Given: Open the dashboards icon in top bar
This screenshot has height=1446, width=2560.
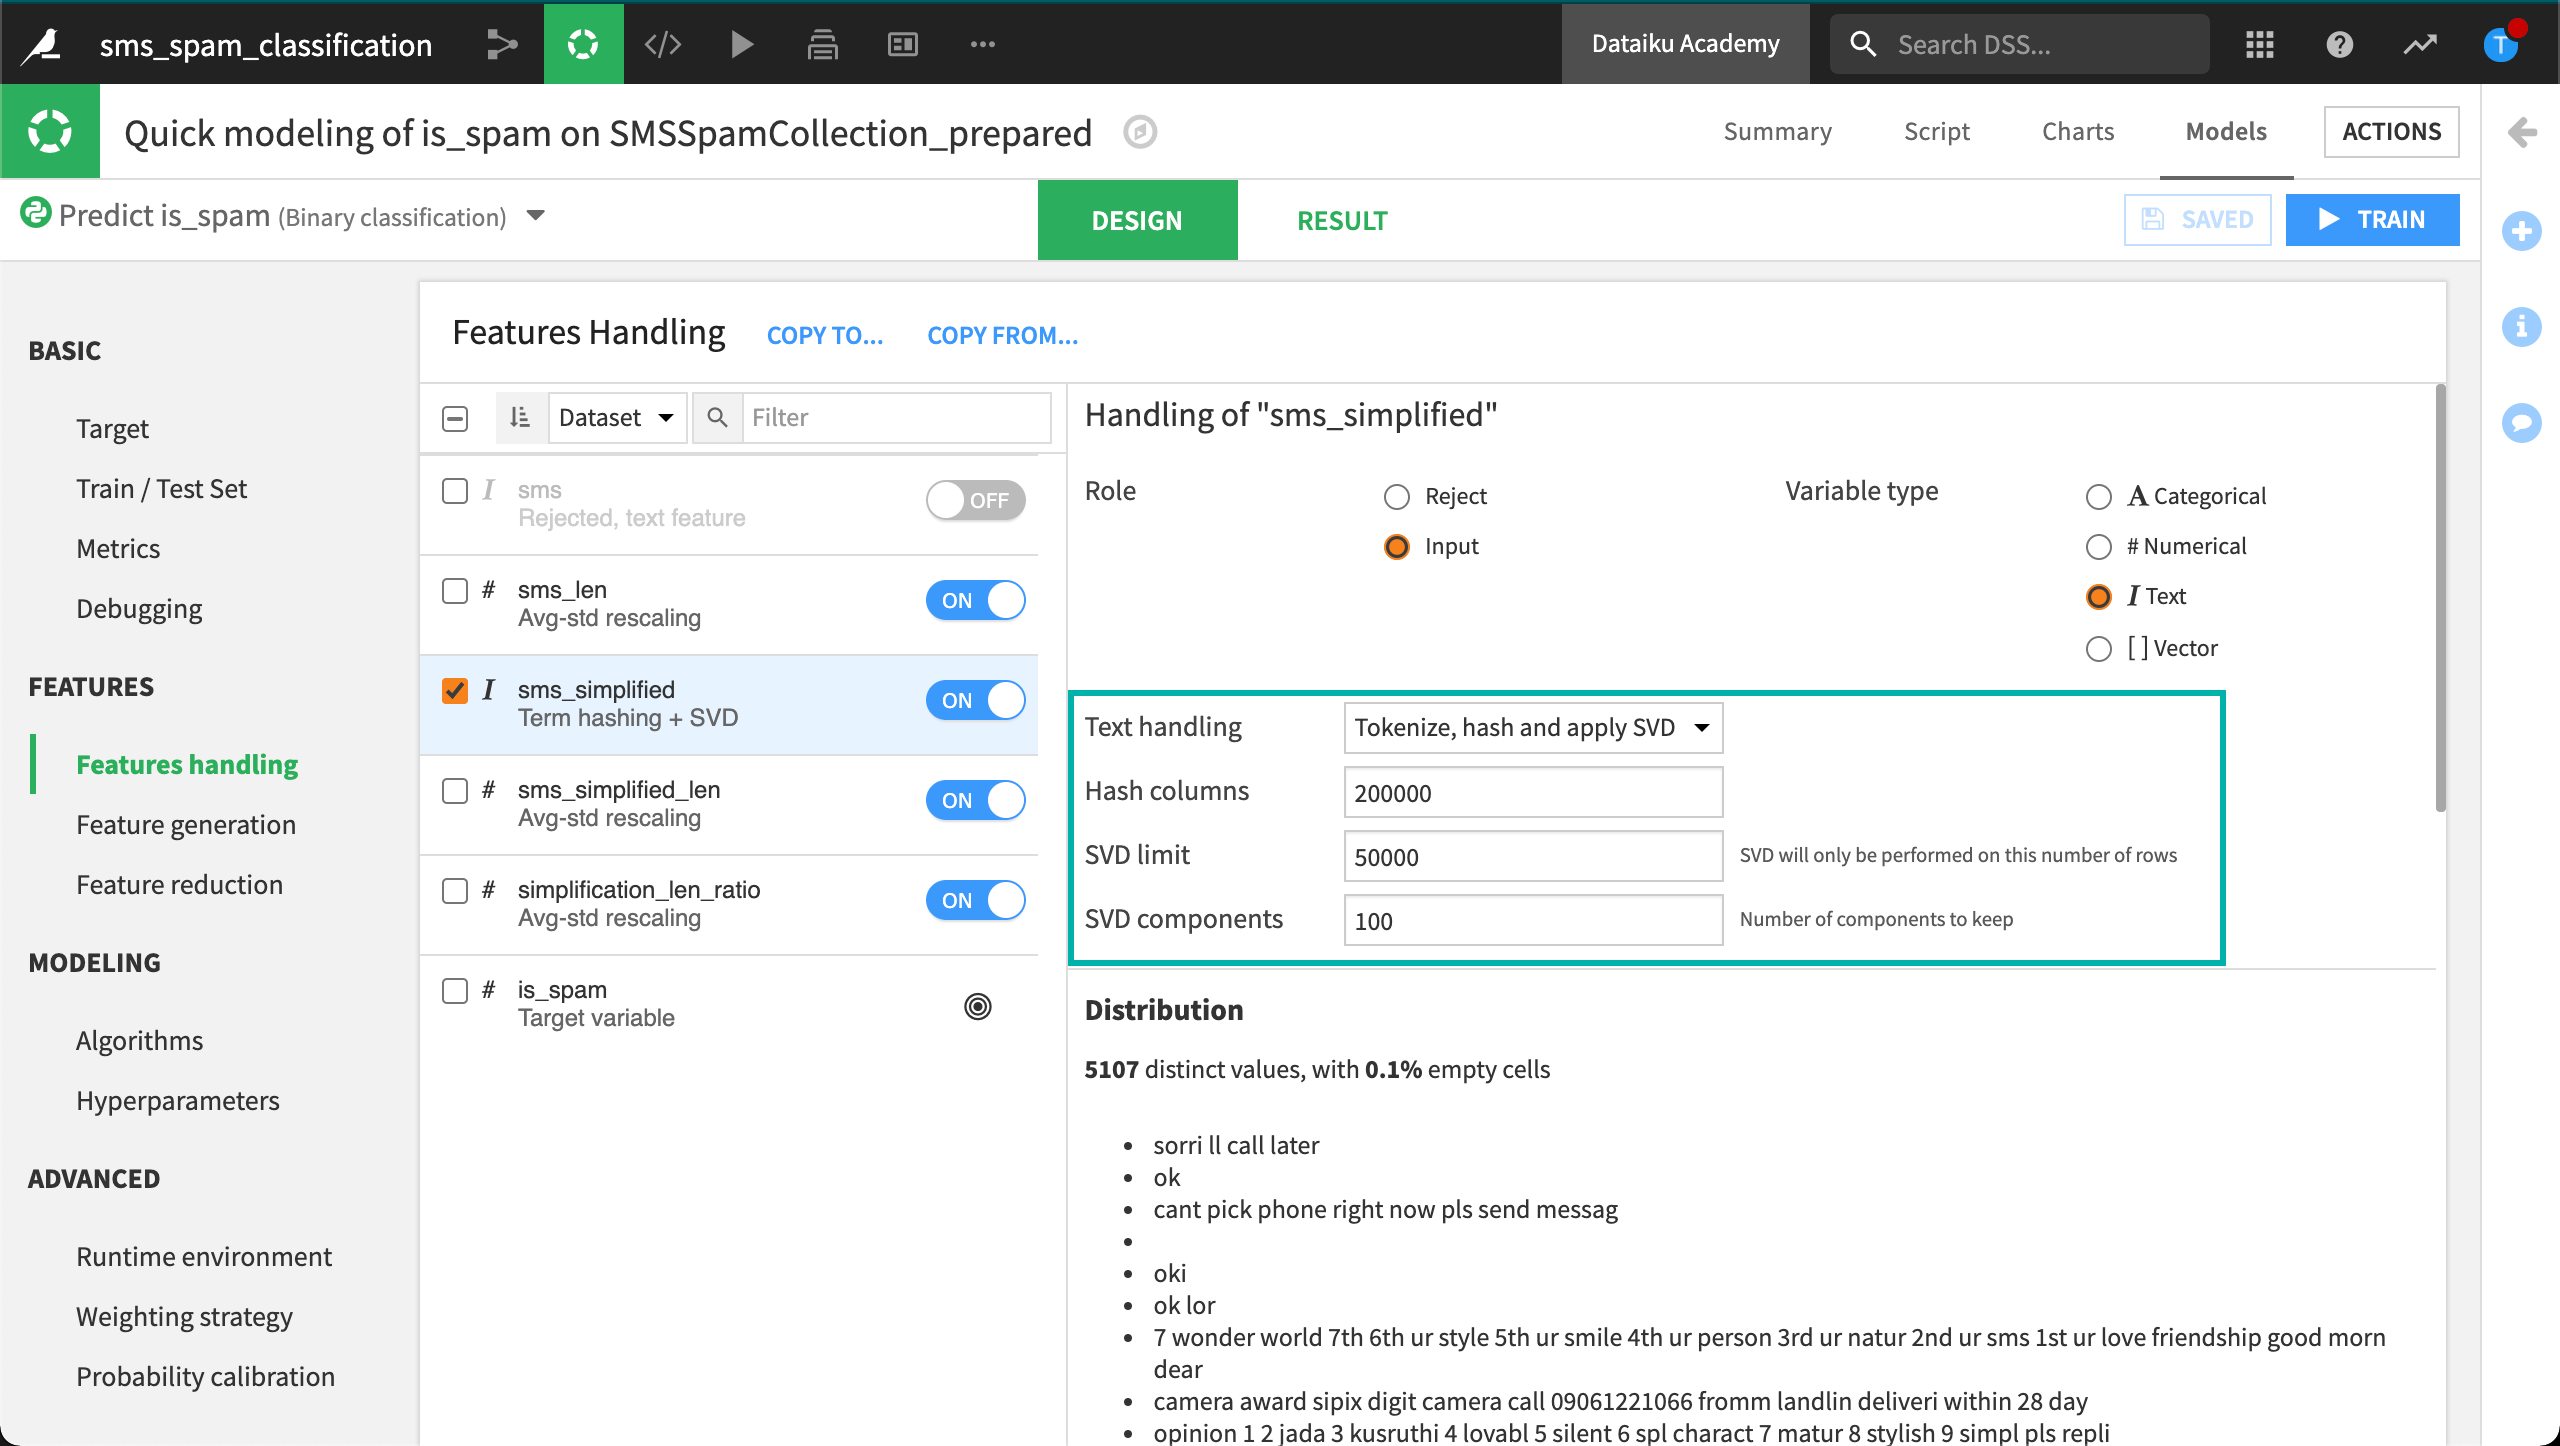Looking at the screenshot, I should 903,44.
